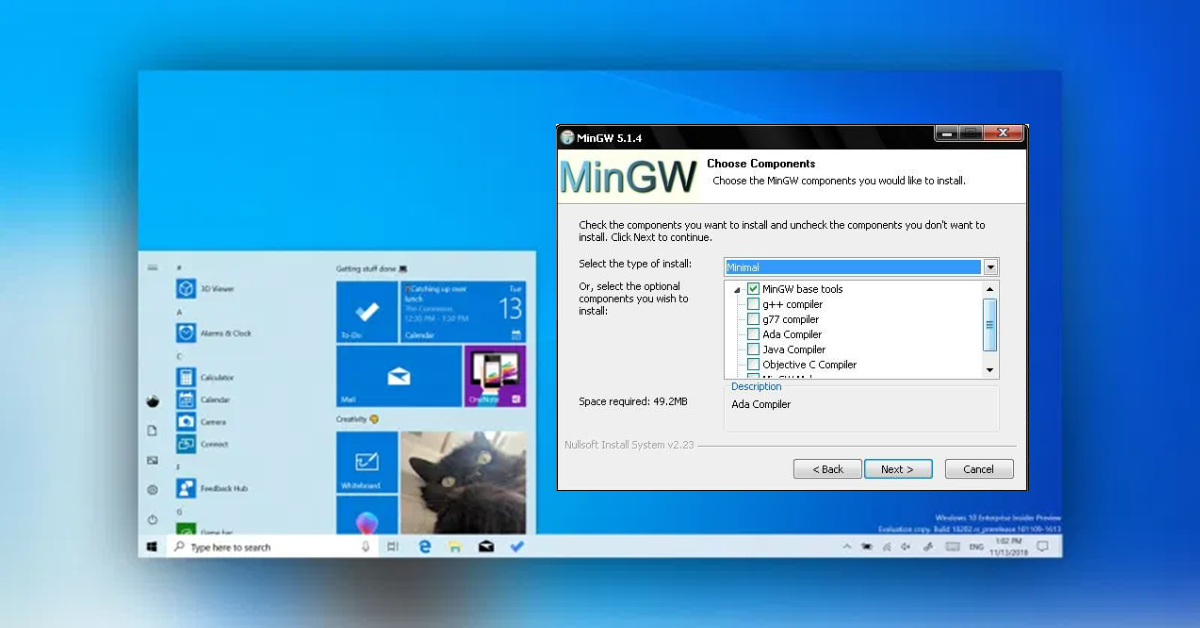
Task: Click the user account avatar in Start
Action: [152, 401]
